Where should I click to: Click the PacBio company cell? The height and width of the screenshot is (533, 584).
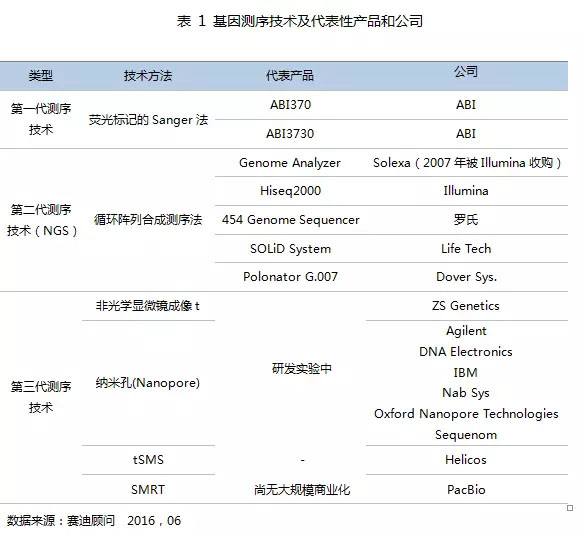point(466,489)
